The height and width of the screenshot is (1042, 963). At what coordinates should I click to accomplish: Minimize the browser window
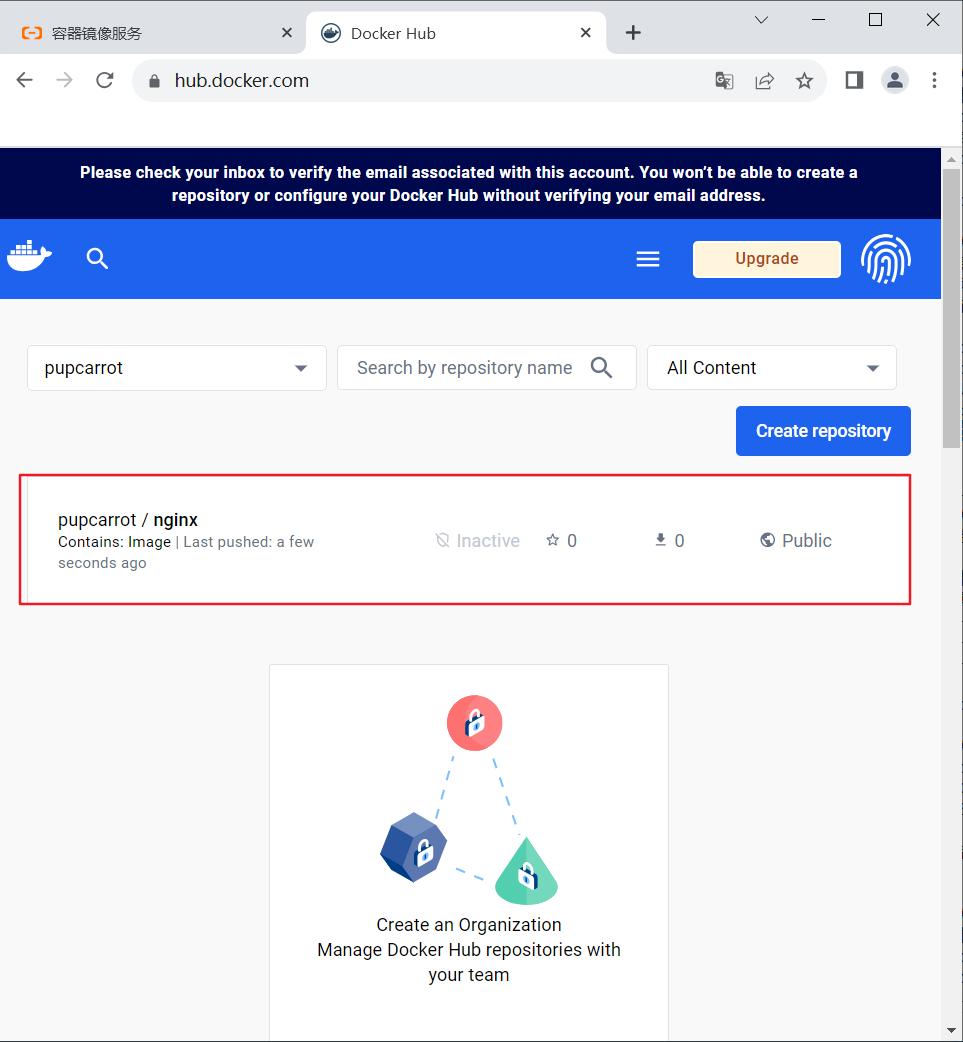pos(818,20)
